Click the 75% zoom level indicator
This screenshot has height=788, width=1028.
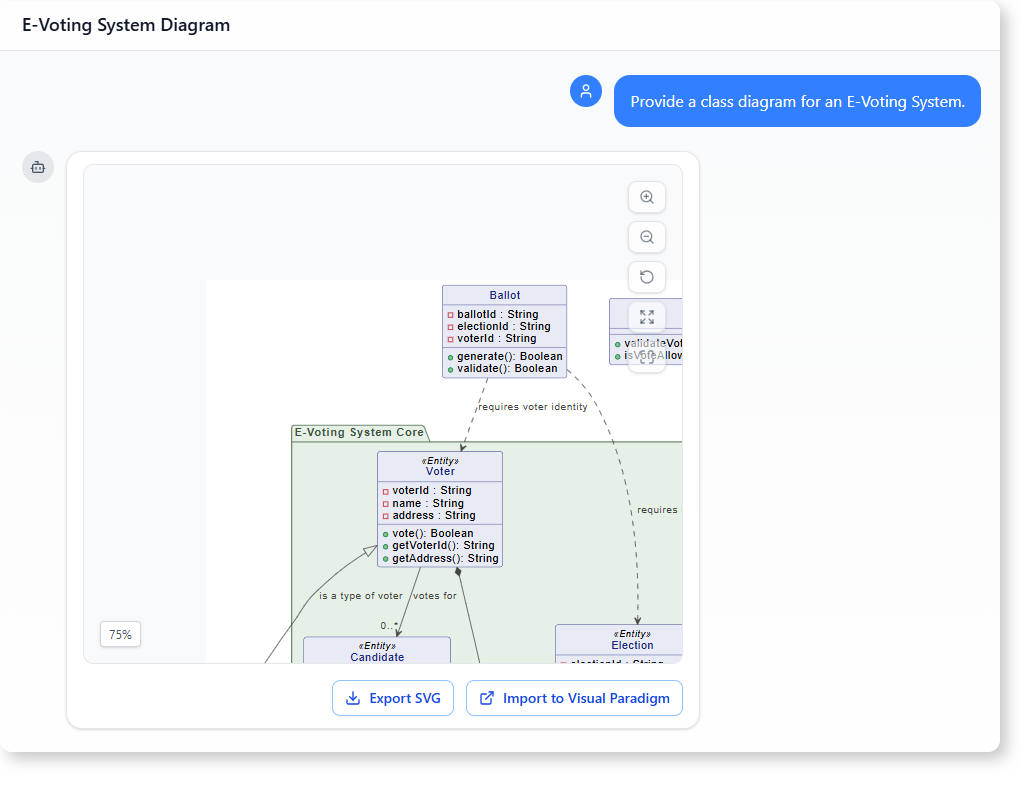[120, 634]
